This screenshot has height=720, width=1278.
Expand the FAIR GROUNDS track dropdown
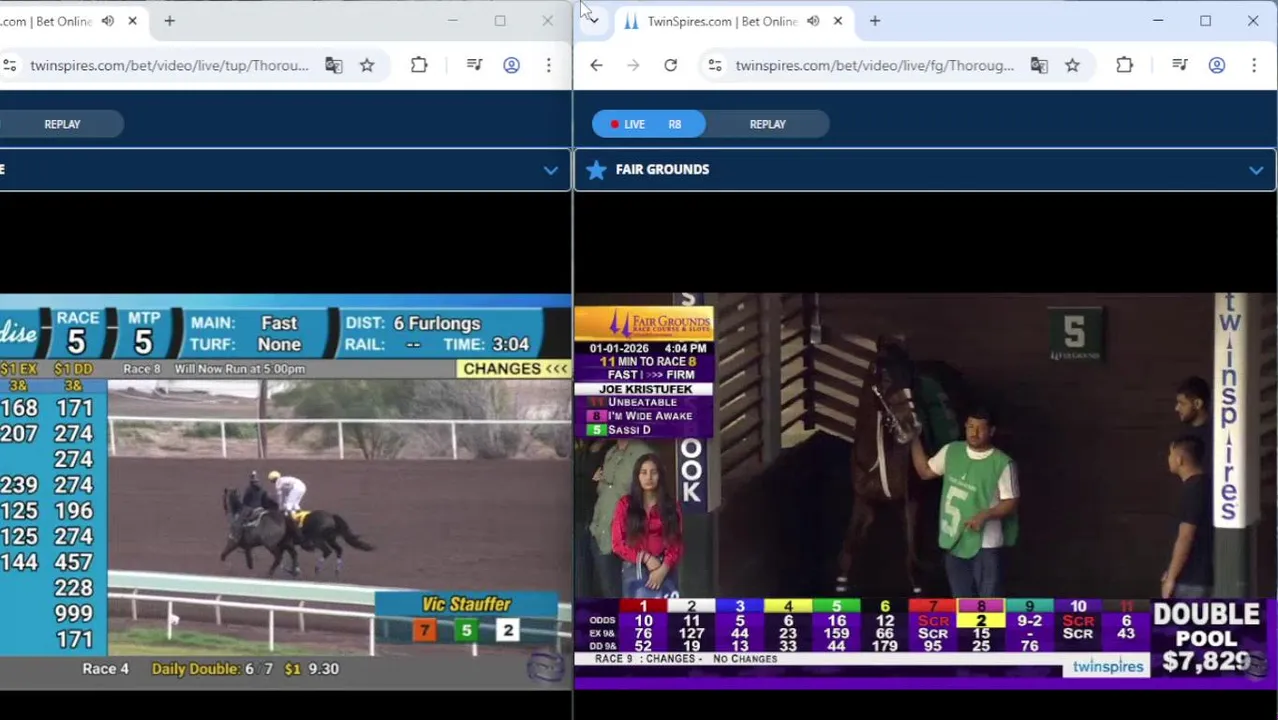point(1256,170)
